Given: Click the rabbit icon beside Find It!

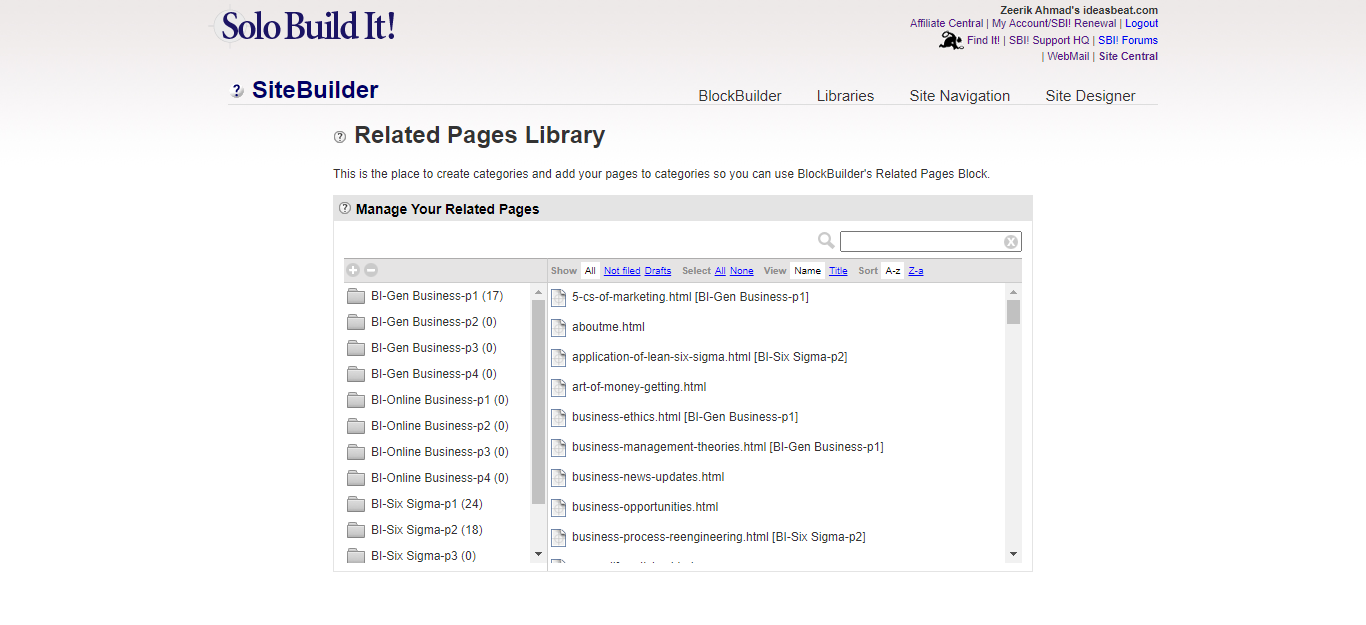Looking at the screenshot, I should [951, 40].
